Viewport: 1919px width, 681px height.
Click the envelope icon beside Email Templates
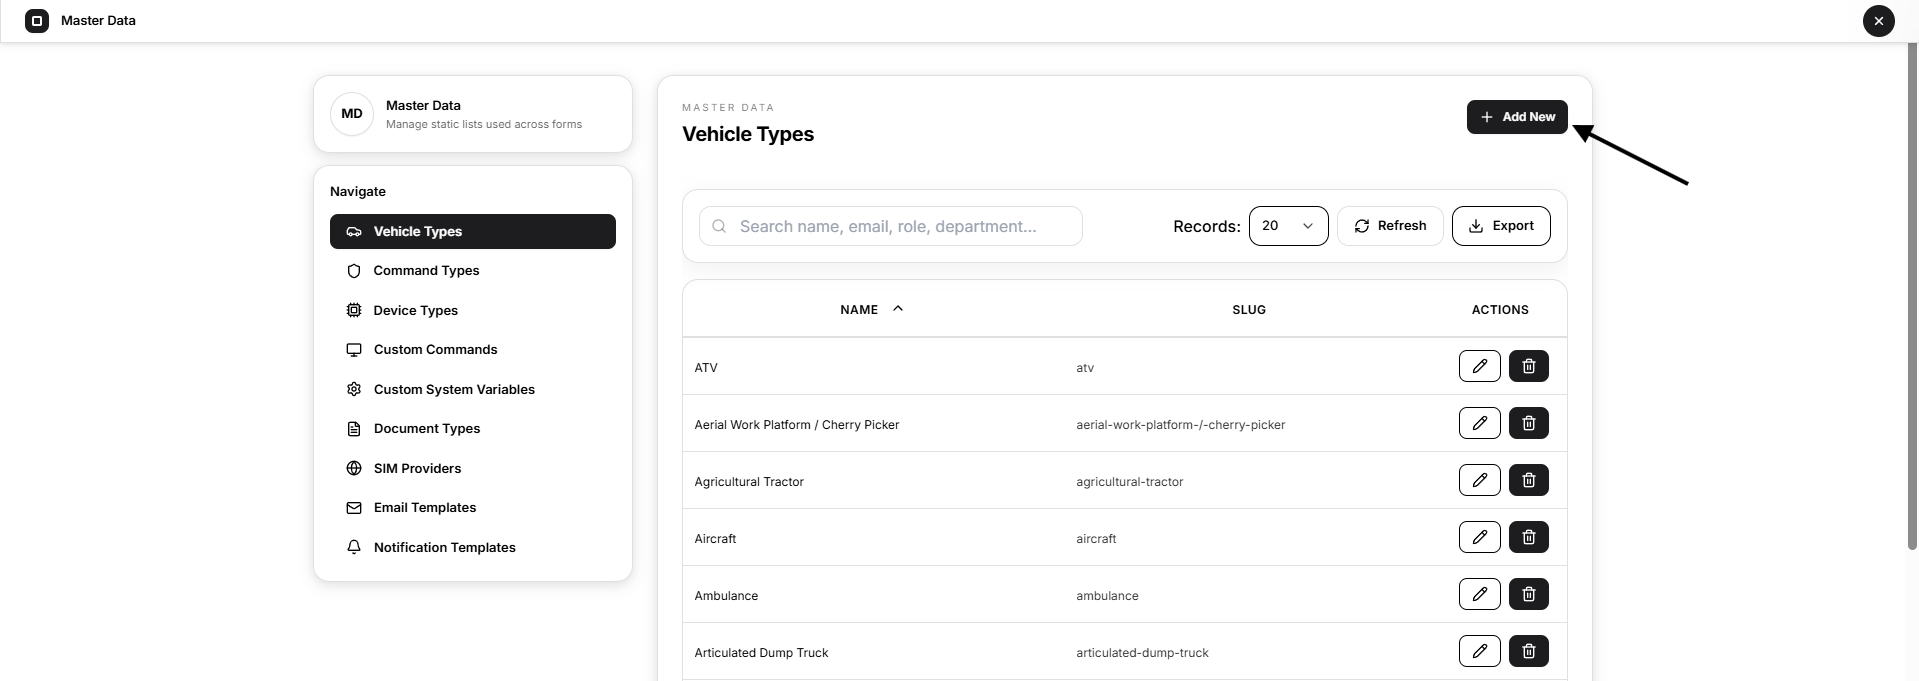(x=354, y=508)
